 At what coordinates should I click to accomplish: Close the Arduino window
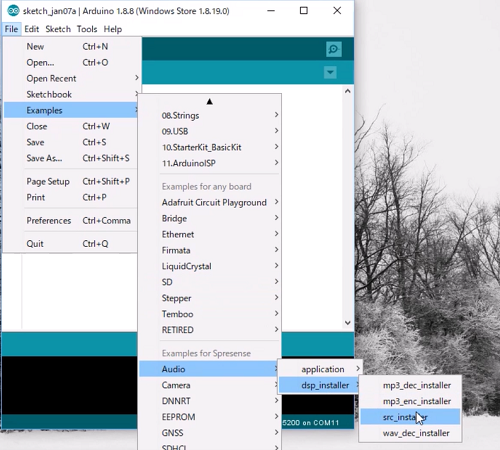coord(337,11)
